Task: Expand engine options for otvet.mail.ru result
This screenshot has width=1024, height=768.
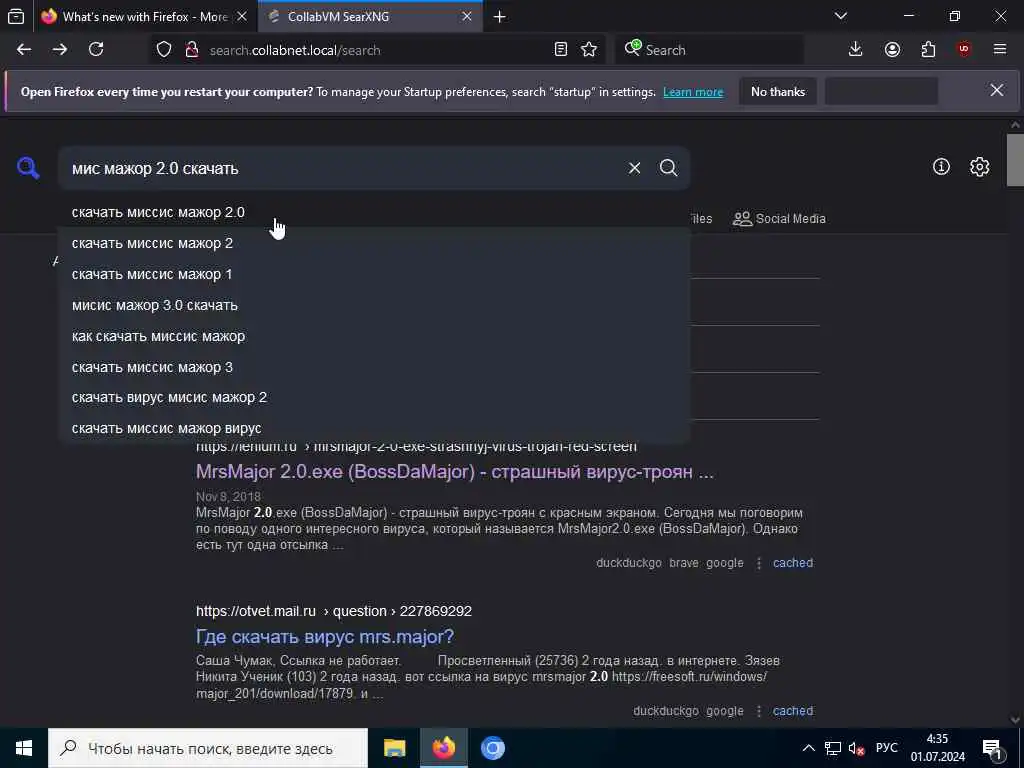Action: click(759, 711)
